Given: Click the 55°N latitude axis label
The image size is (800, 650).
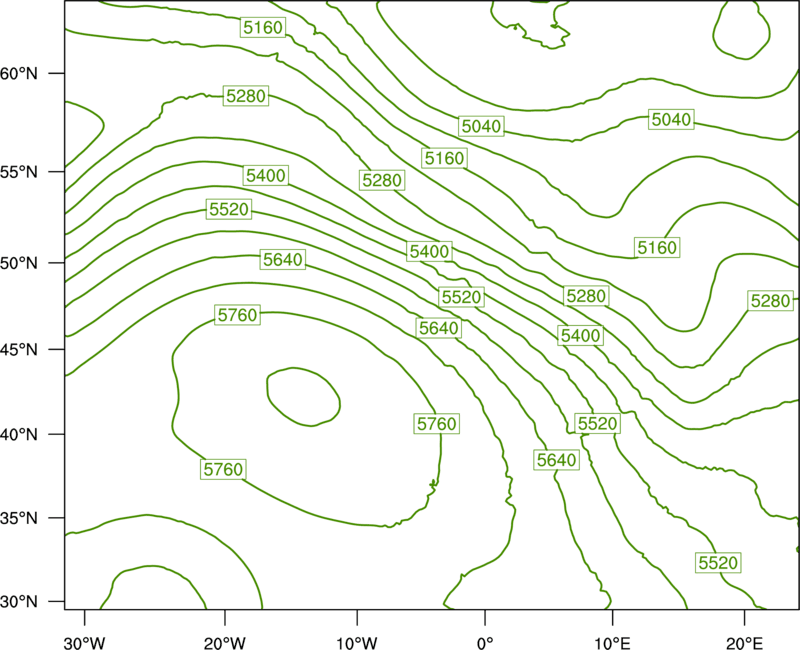Looking at the screenshot, I should [x=19, y=172].
